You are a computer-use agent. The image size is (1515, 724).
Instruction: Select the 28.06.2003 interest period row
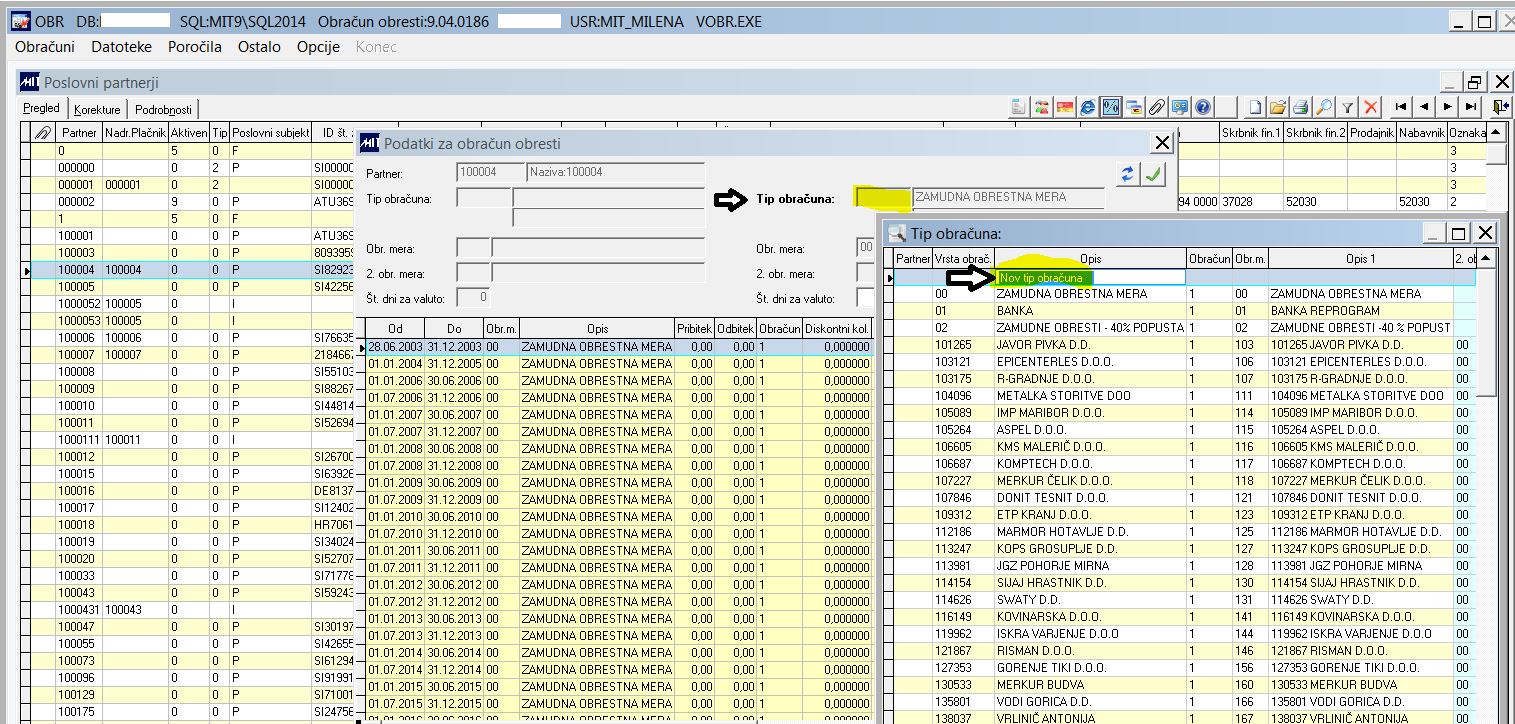pyautogui.click(x=617, y=346)
